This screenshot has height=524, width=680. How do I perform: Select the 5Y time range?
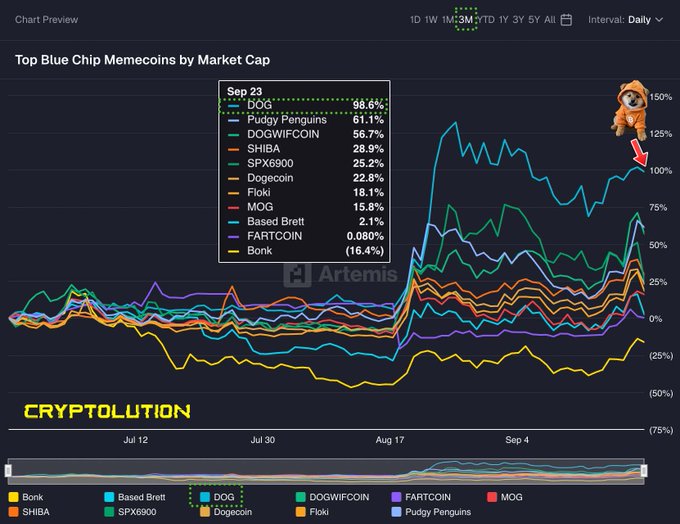[534, 20]
